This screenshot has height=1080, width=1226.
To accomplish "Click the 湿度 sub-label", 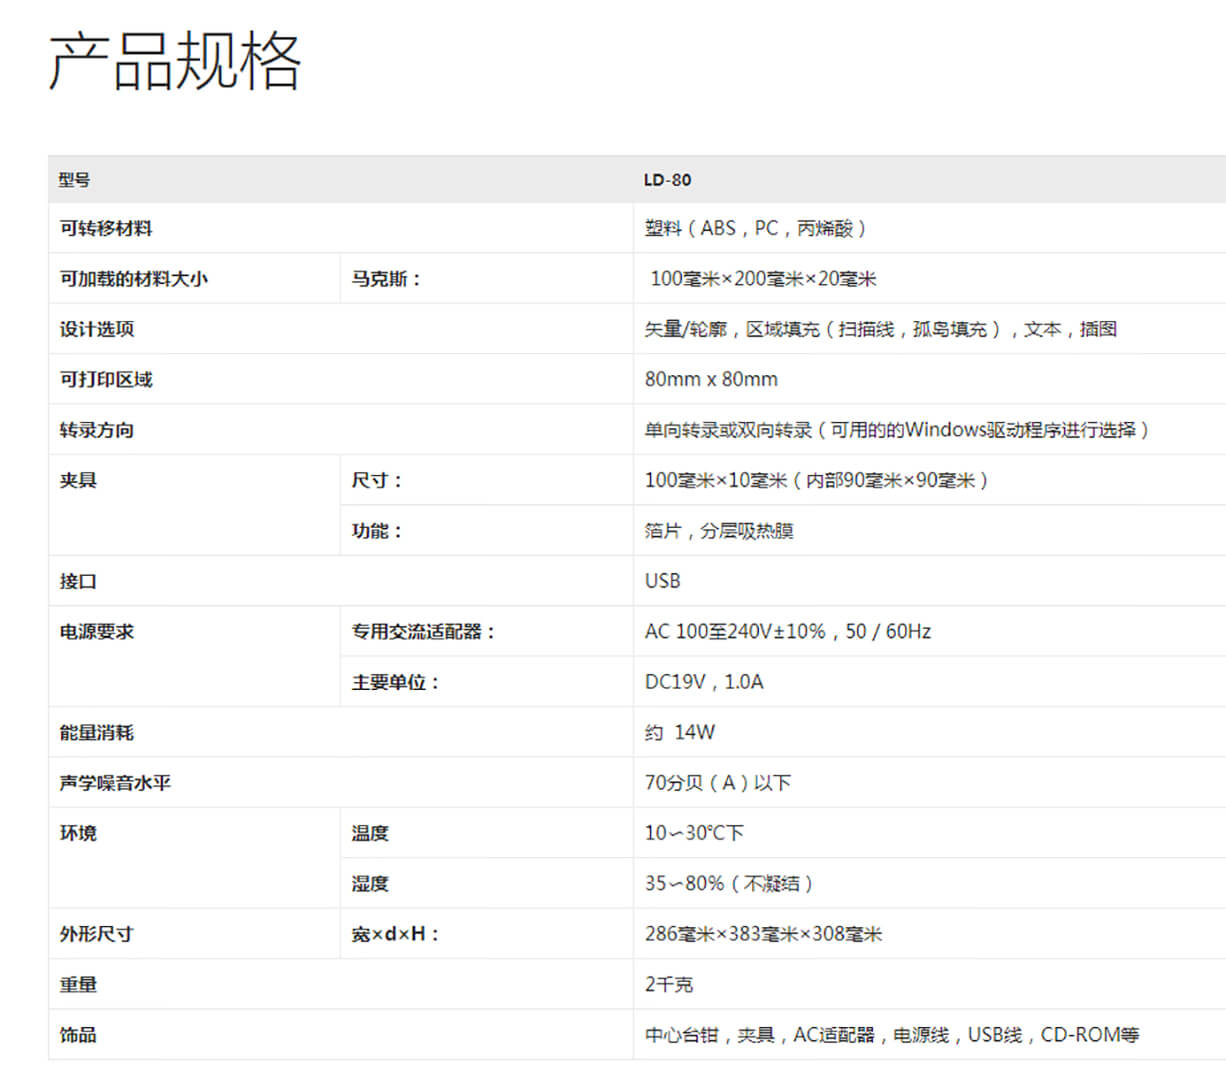I will coord(370,884).
